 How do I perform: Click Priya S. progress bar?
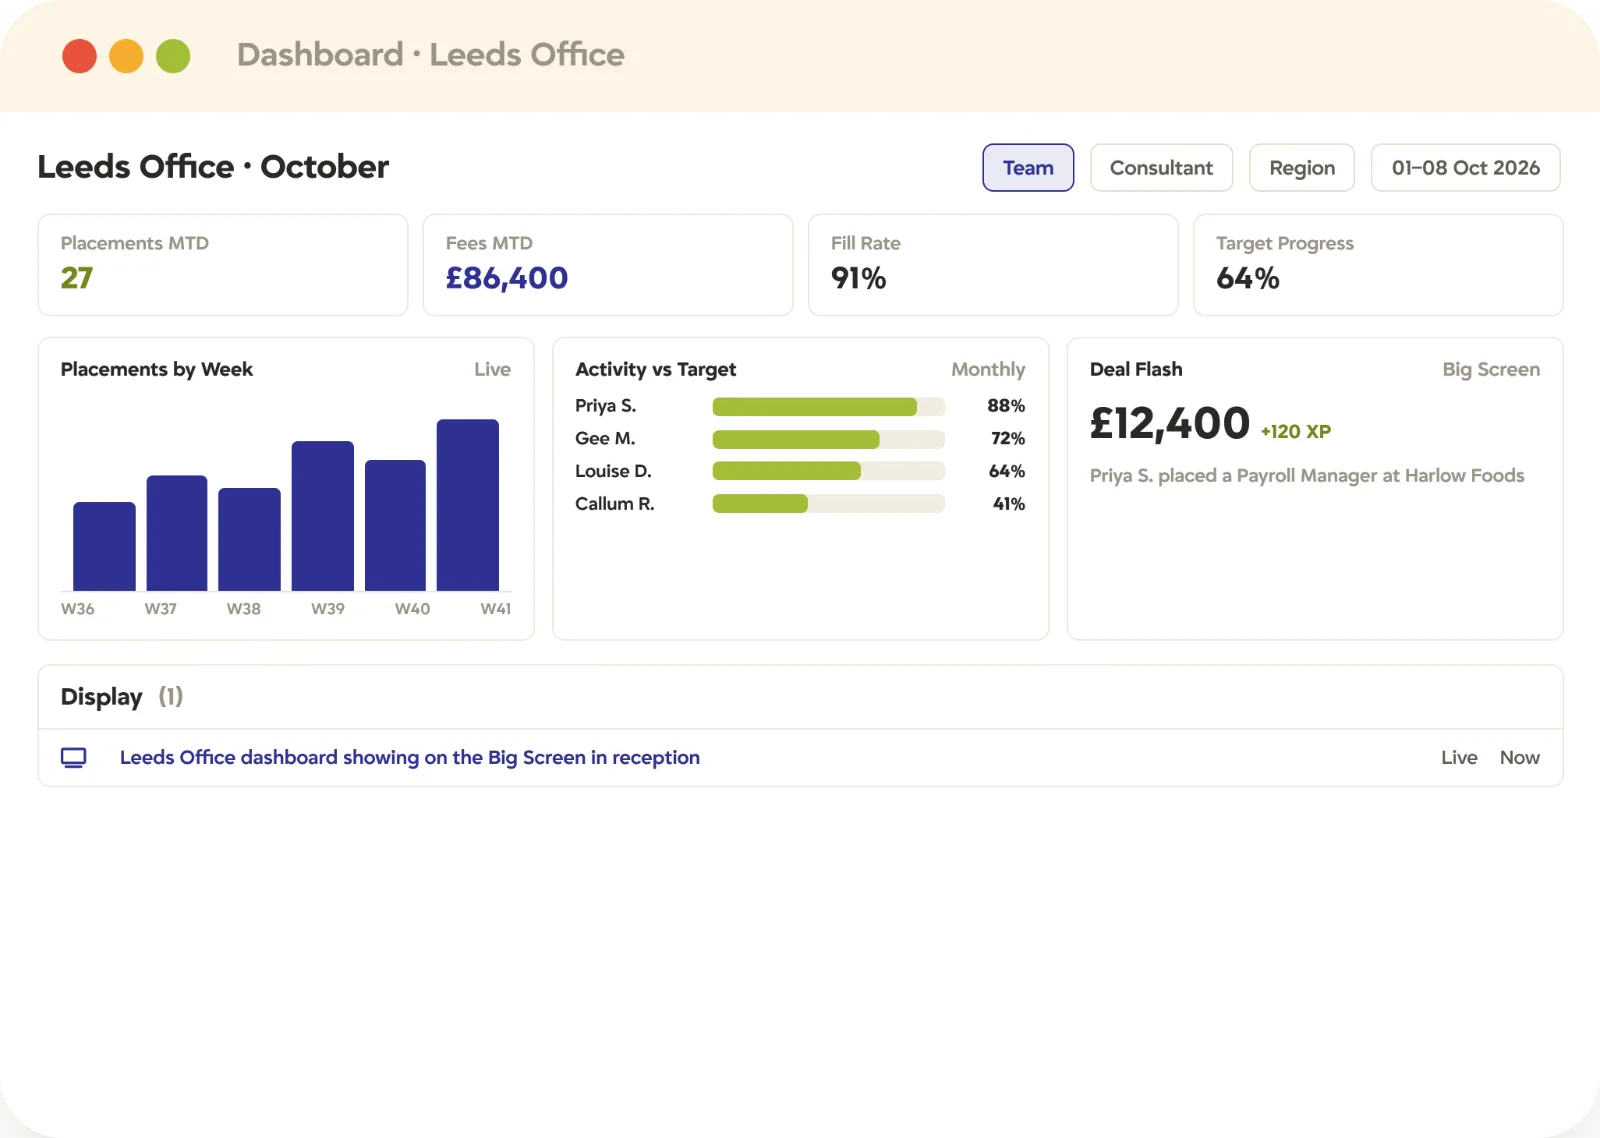pyautogui.click(x=828, y=406)
